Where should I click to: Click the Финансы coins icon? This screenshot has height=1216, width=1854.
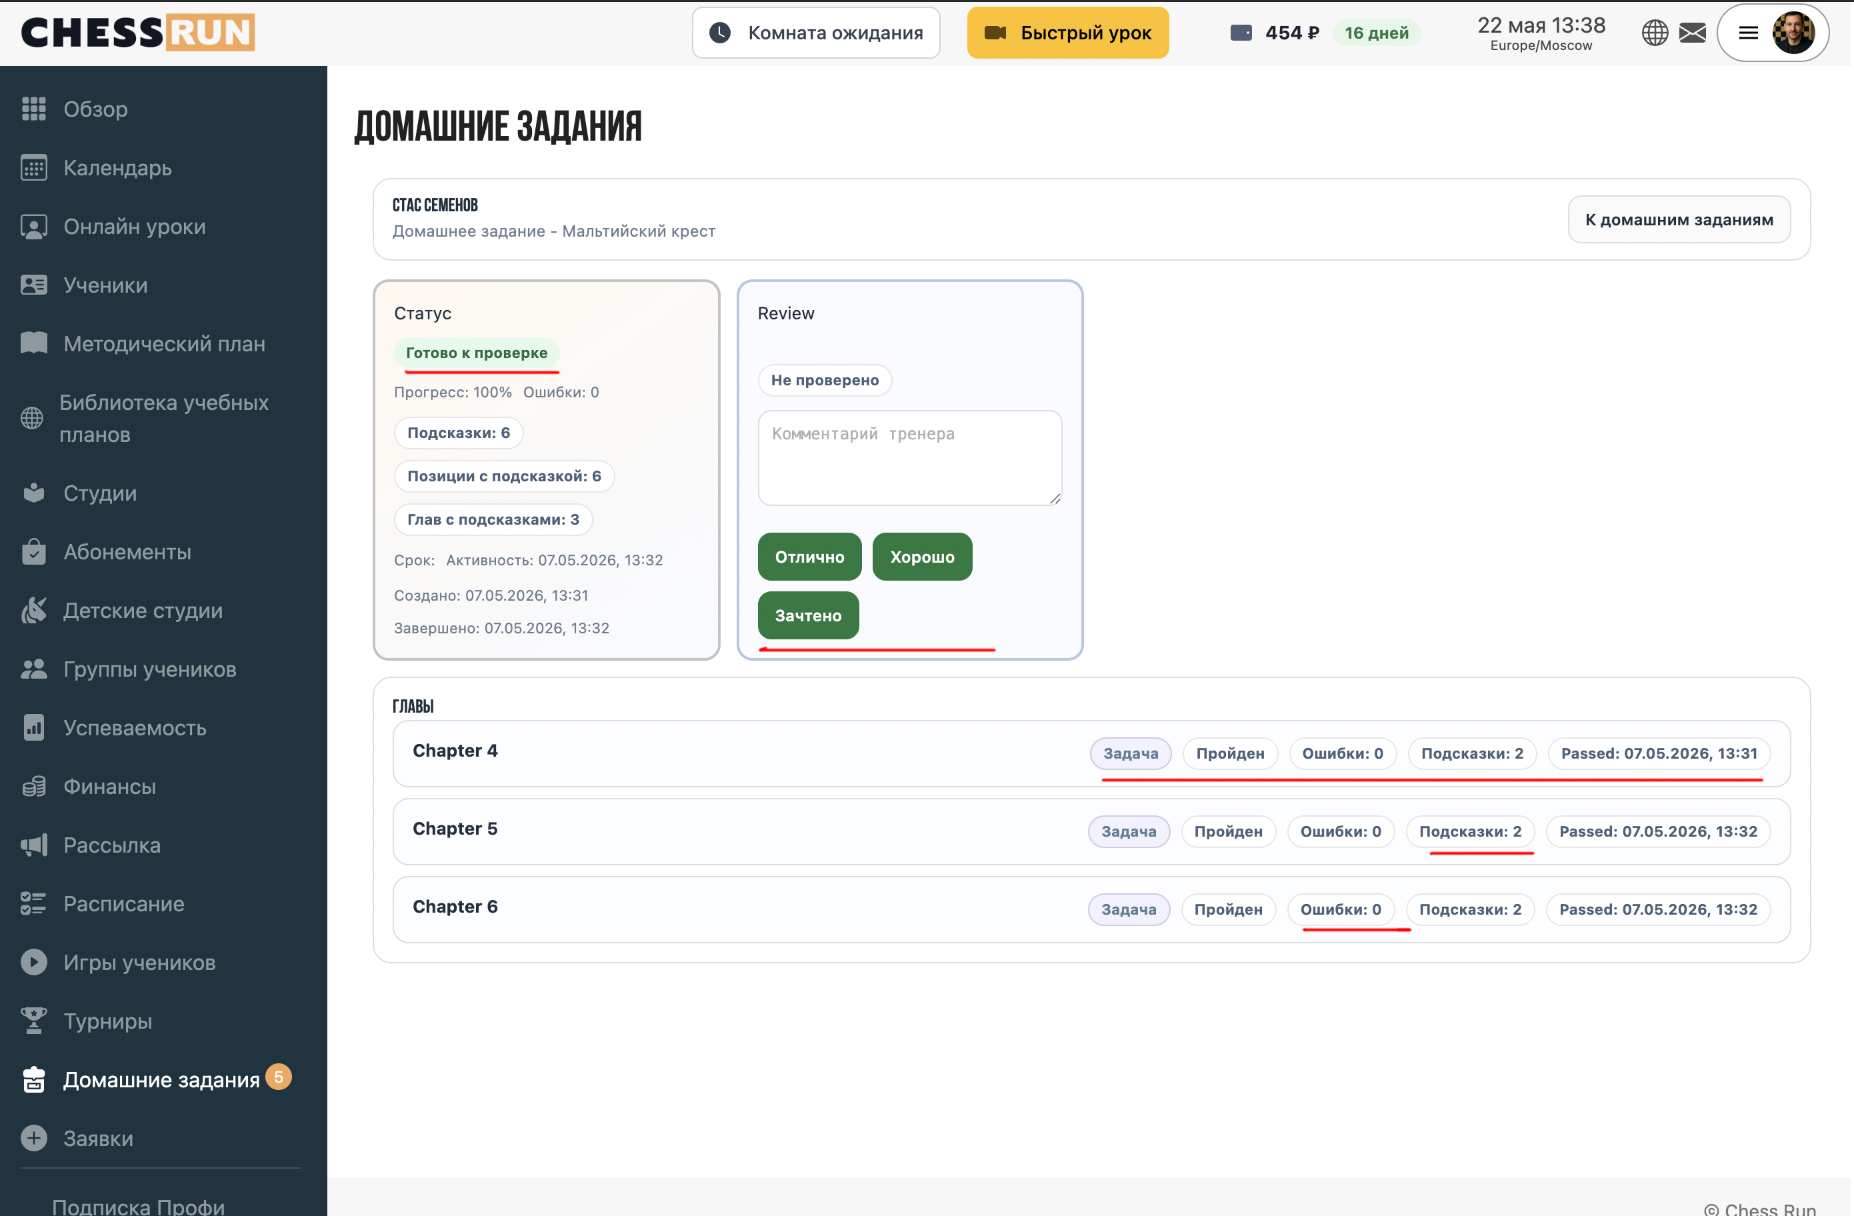click(x=34, y=787)
